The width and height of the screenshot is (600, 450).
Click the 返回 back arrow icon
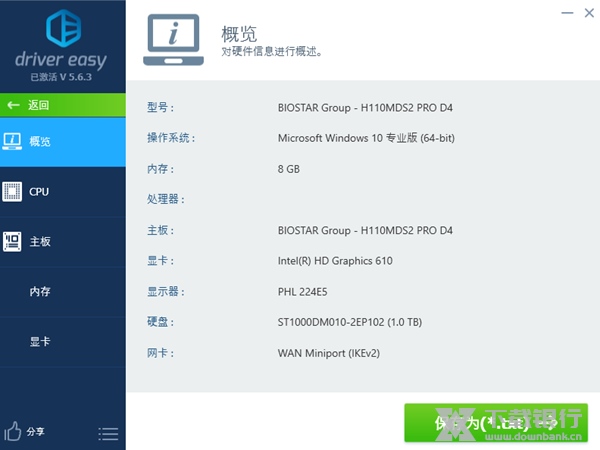pos(13,105)
